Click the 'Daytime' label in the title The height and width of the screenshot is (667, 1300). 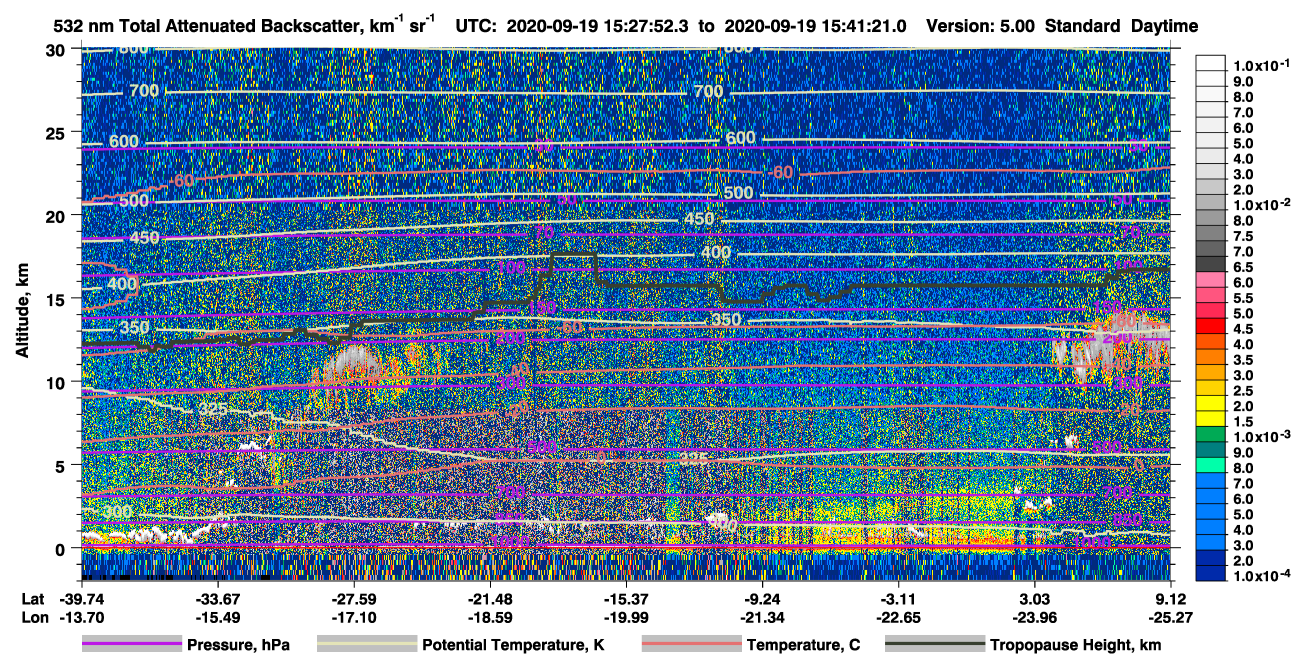click(x=1164, y=26)
